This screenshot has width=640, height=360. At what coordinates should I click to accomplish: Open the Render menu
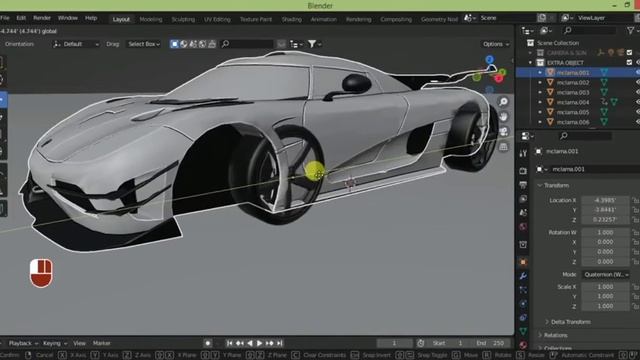[42, 18]
